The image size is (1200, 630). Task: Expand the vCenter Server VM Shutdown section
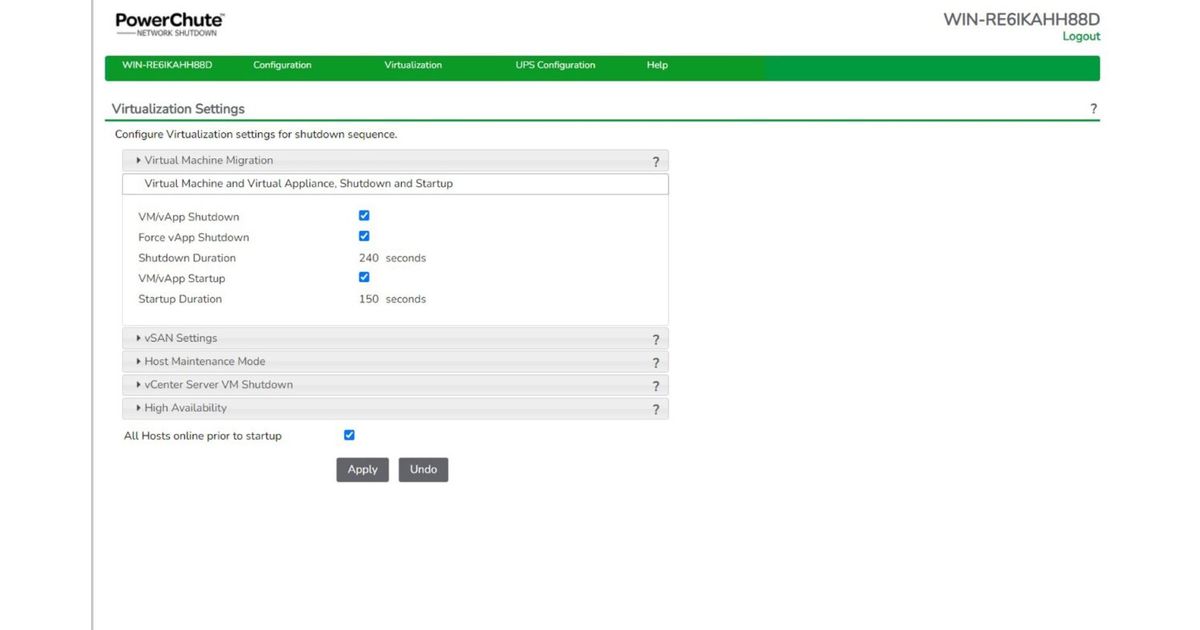click(x=218, y=384)
